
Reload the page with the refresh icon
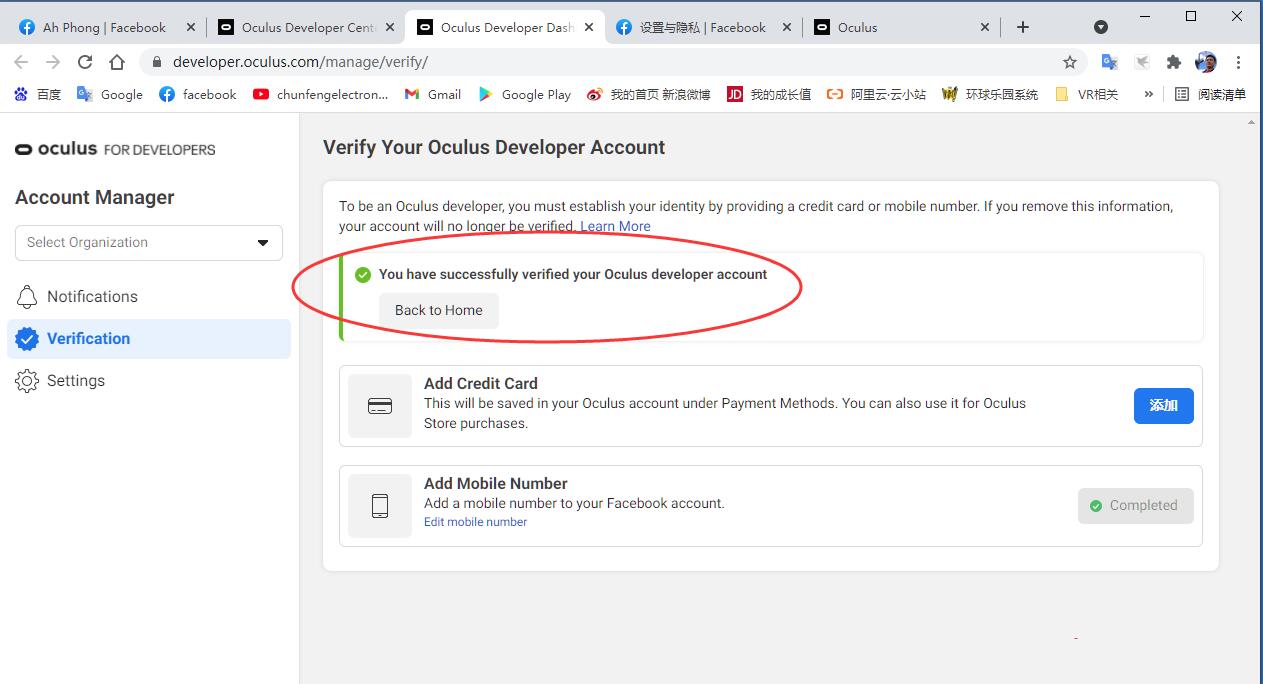pos(85,62)
